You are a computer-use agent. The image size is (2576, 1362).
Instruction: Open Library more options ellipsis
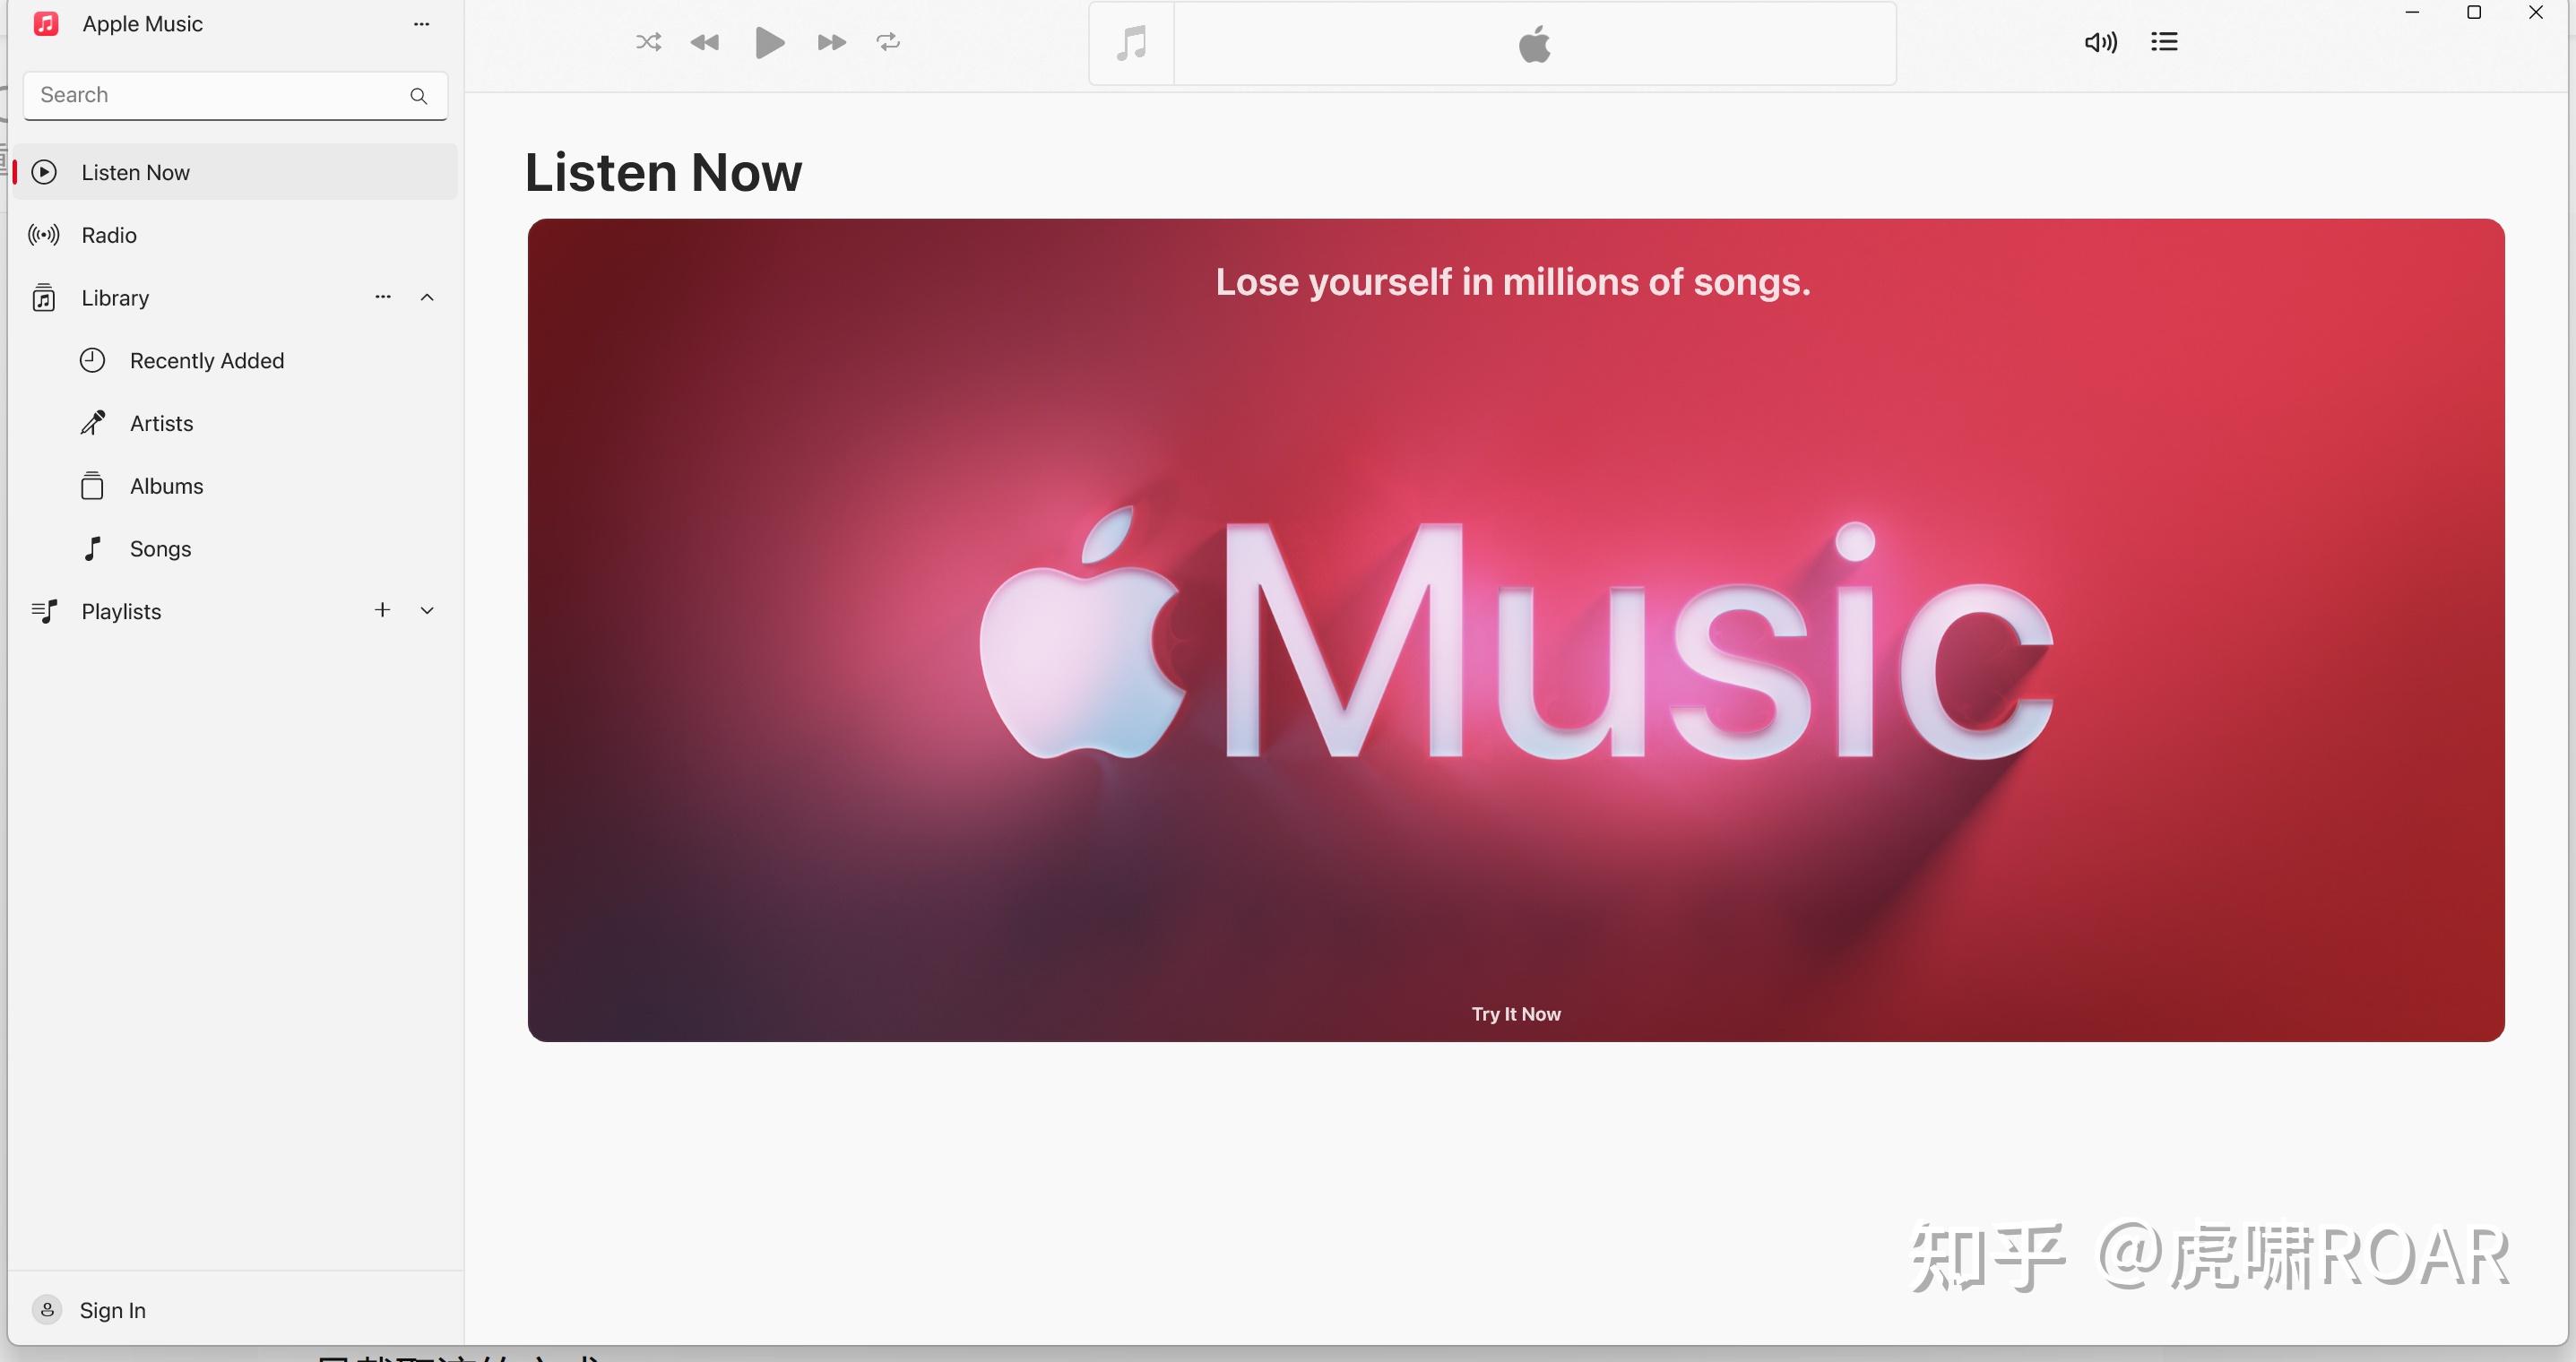click(383, 297)
